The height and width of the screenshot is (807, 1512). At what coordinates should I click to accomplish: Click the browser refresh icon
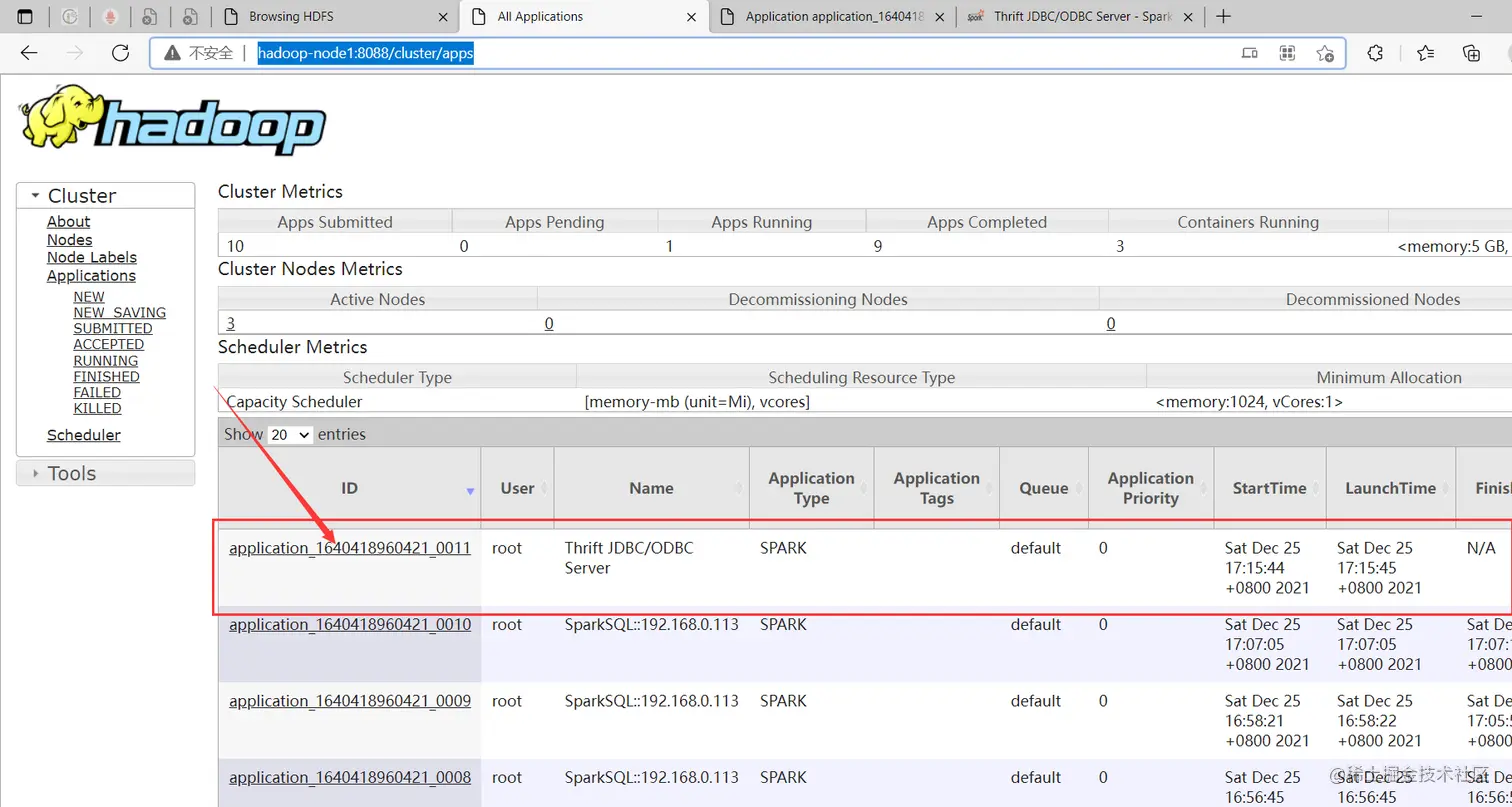pyautogui.click(x=121, y=53)
